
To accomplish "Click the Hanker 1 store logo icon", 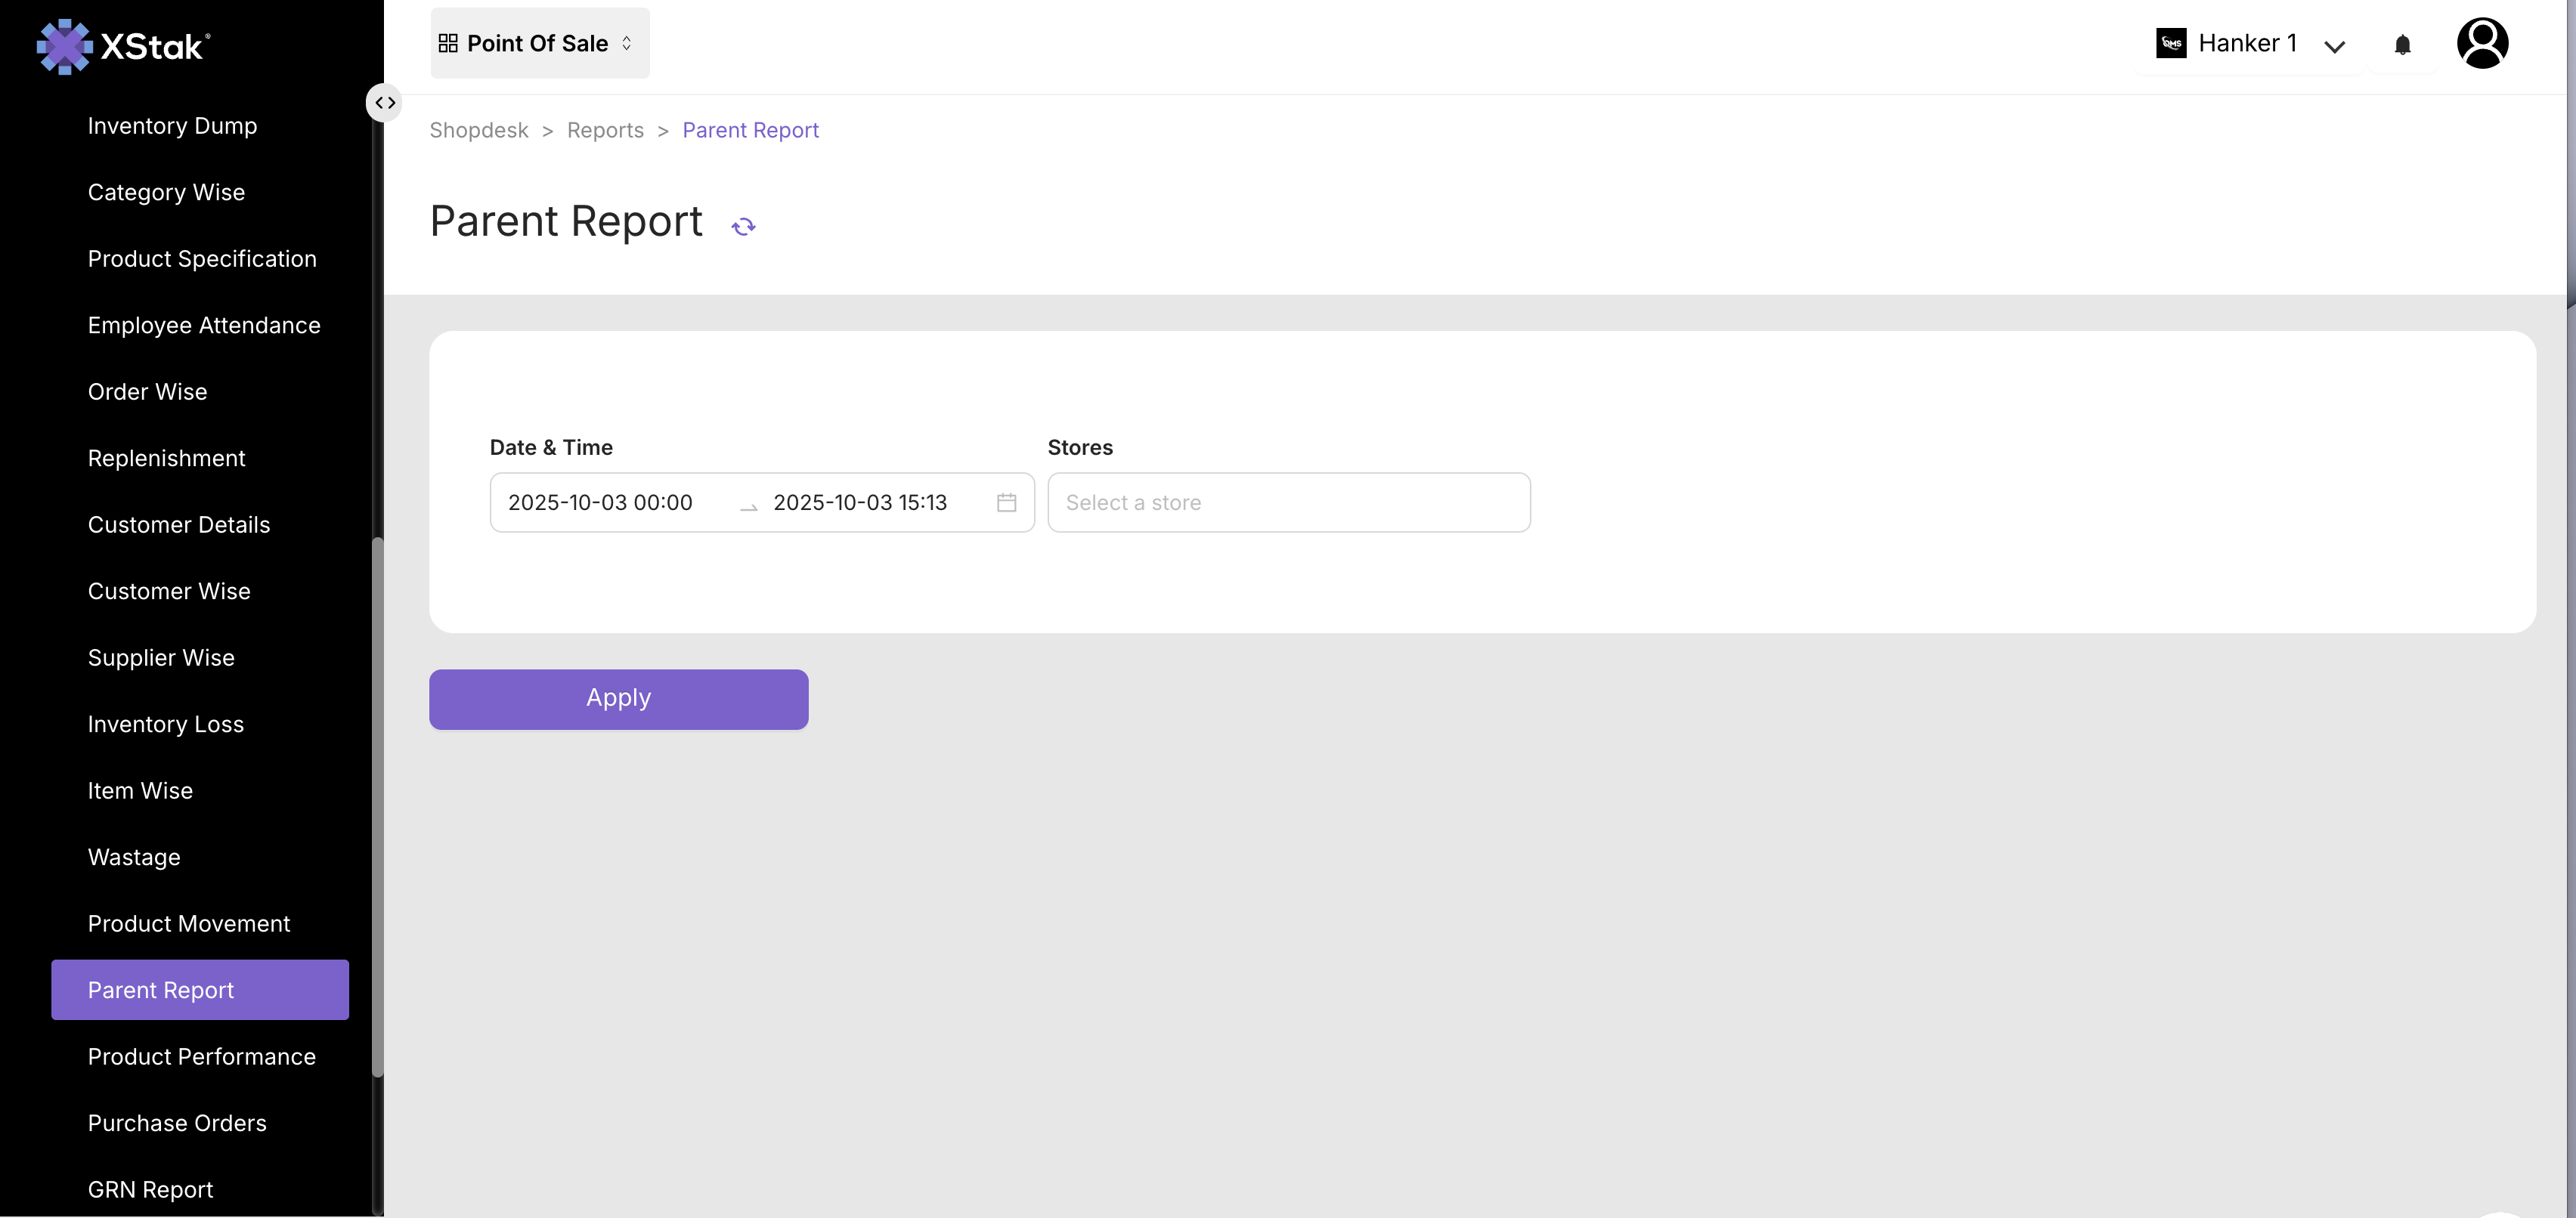I will [x=2171, y=44].
